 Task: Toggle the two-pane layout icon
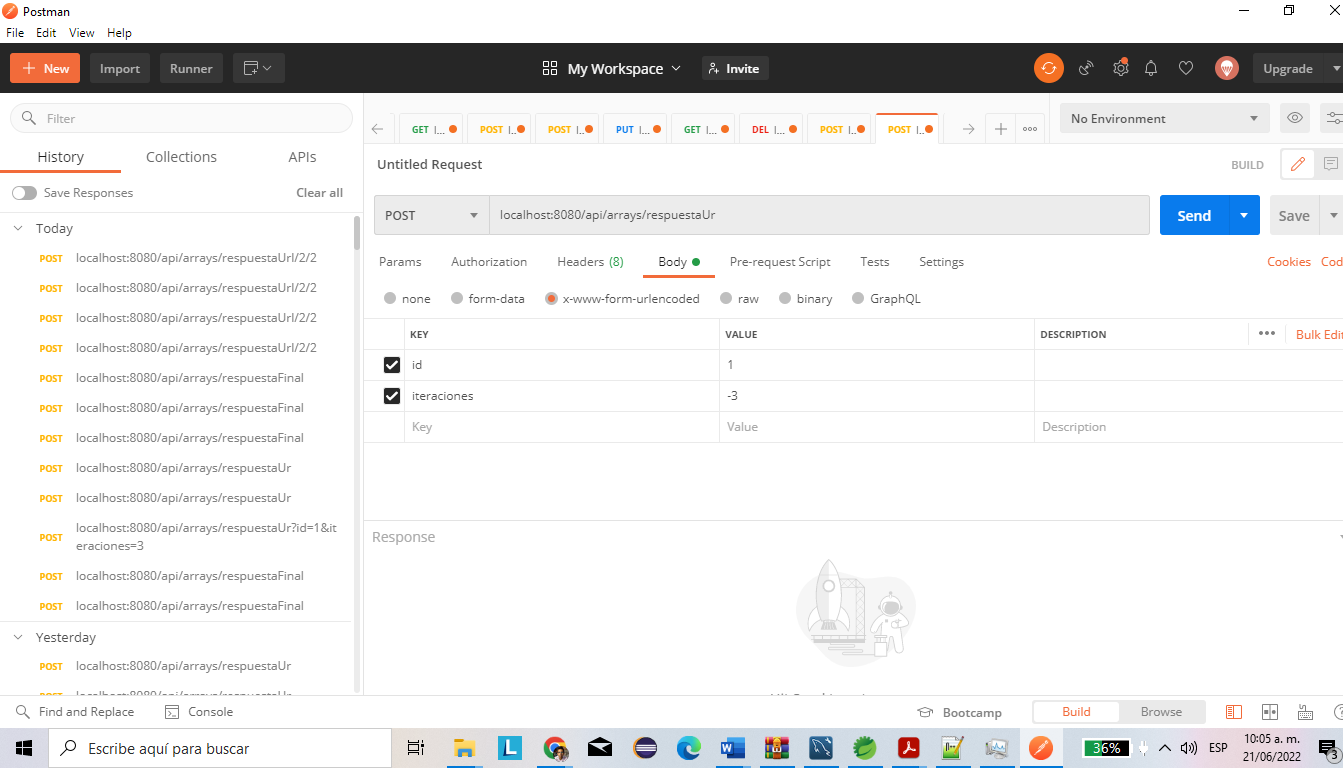tap(1269, 711)
